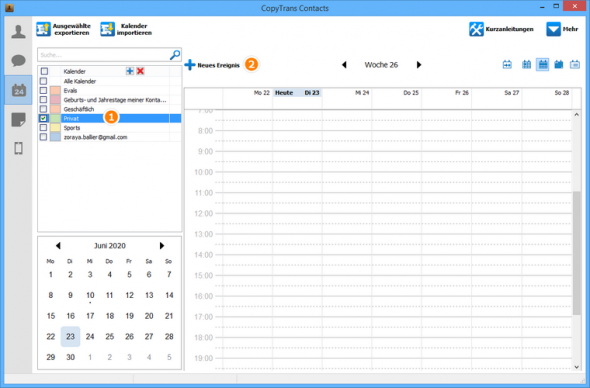
Task: Click the calendar vertical scrollbar thumb
Action: click(x=576, y=253)
